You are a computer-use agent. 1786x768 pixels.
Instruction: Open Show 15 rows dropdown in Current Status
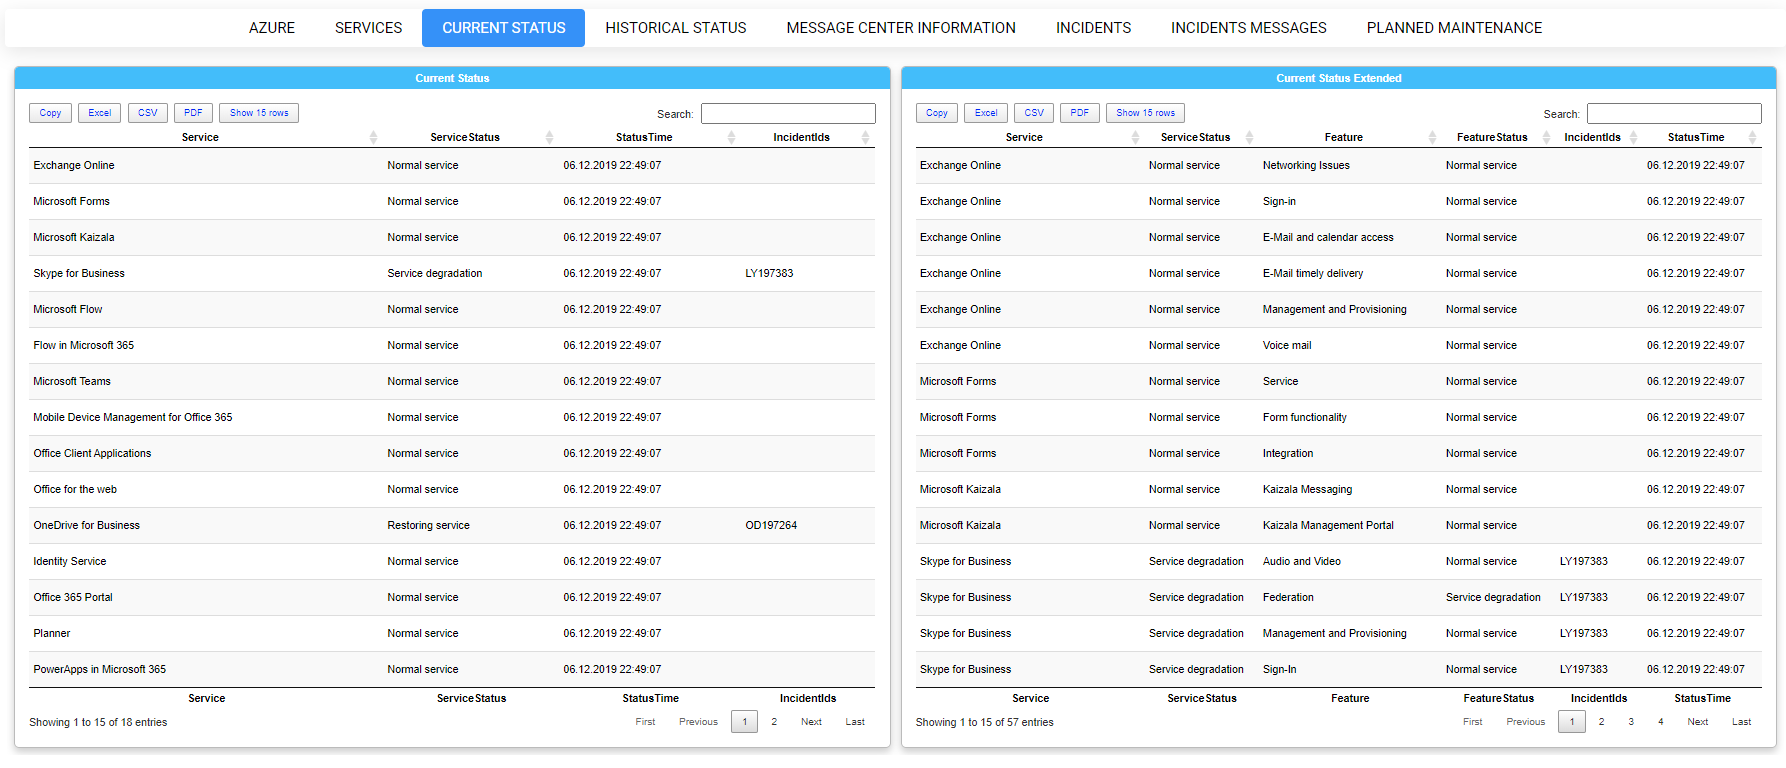coord(259,113)
